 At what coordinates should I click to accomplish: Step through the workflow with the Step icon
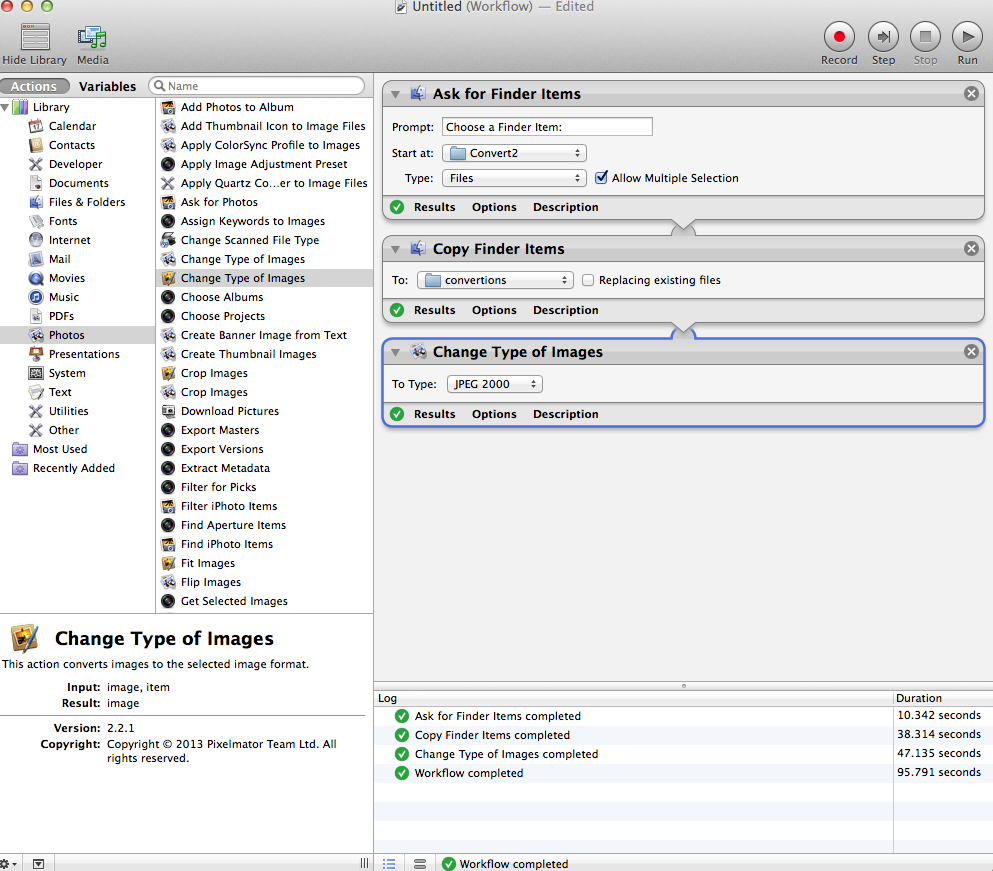click(883, 38)
